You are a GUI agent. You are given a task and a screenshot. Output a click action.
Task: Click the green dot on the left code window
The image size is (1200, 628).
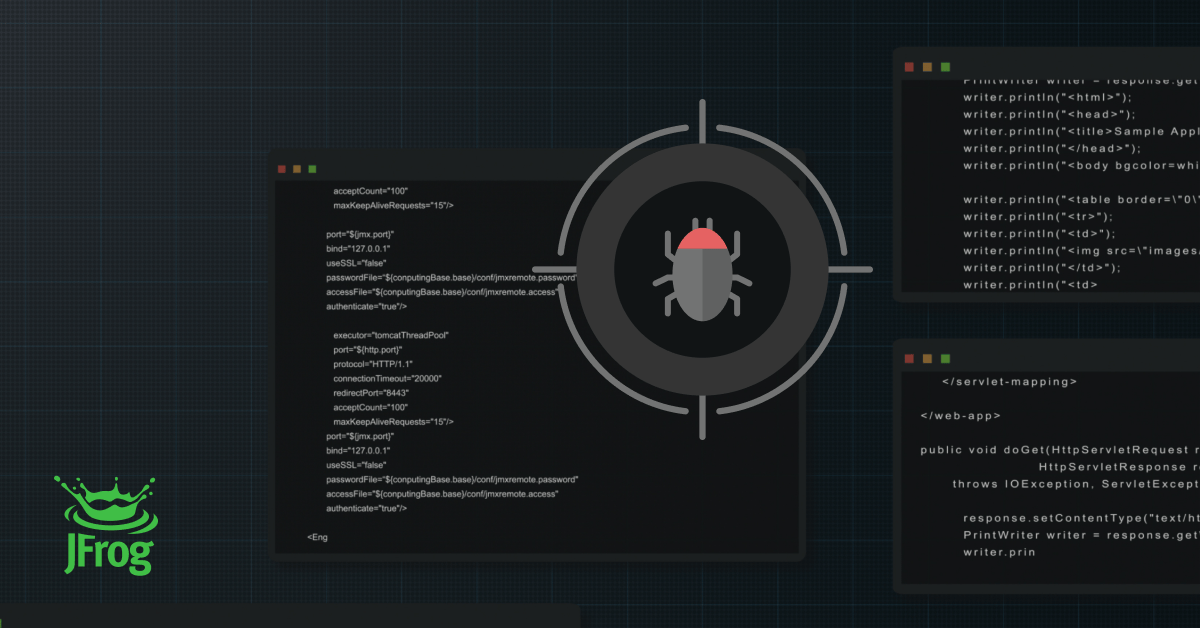(x=312, y=169)
